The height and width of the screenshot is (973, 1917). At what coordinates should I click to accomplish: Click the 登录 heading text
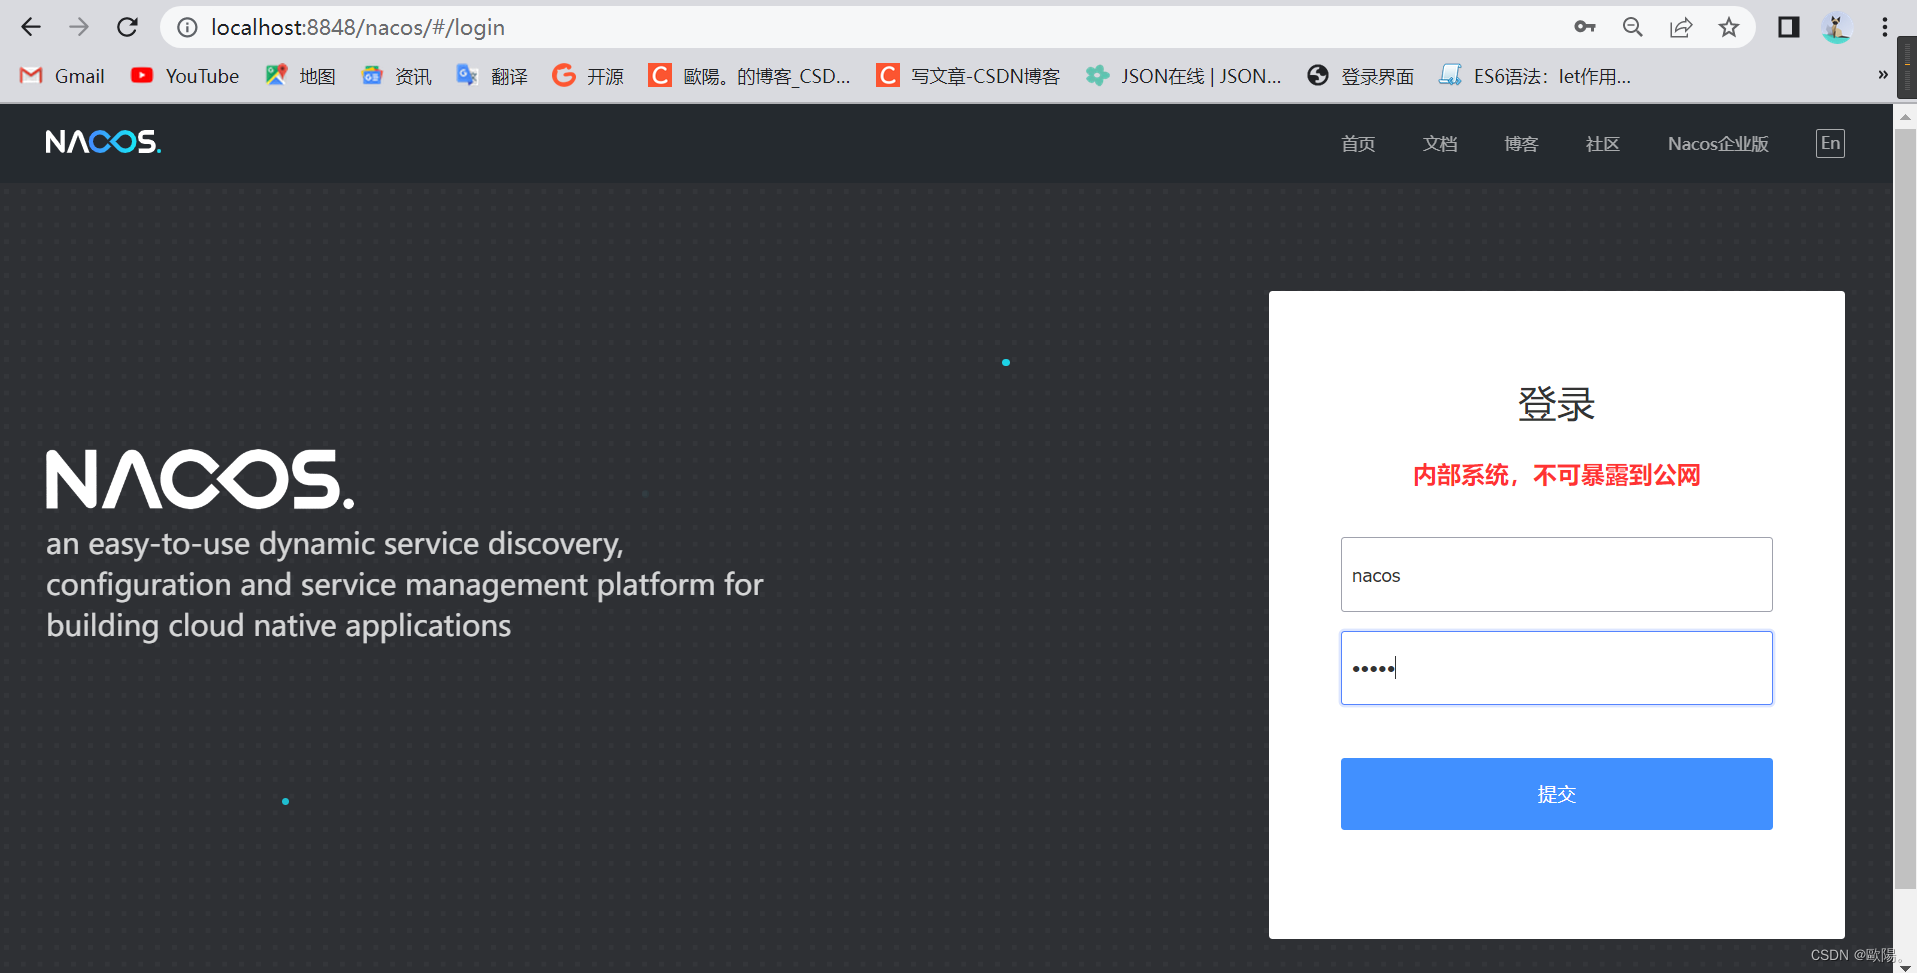click(x=1556, y=404)
